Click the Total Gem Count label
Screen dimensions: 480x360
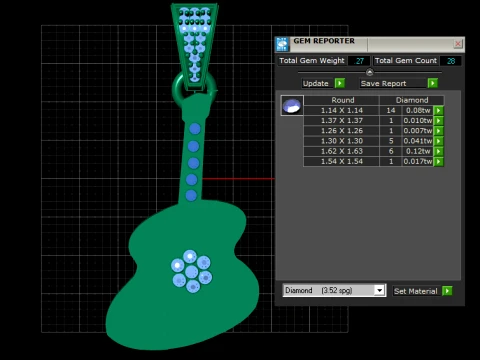click(x=406, y=61)
